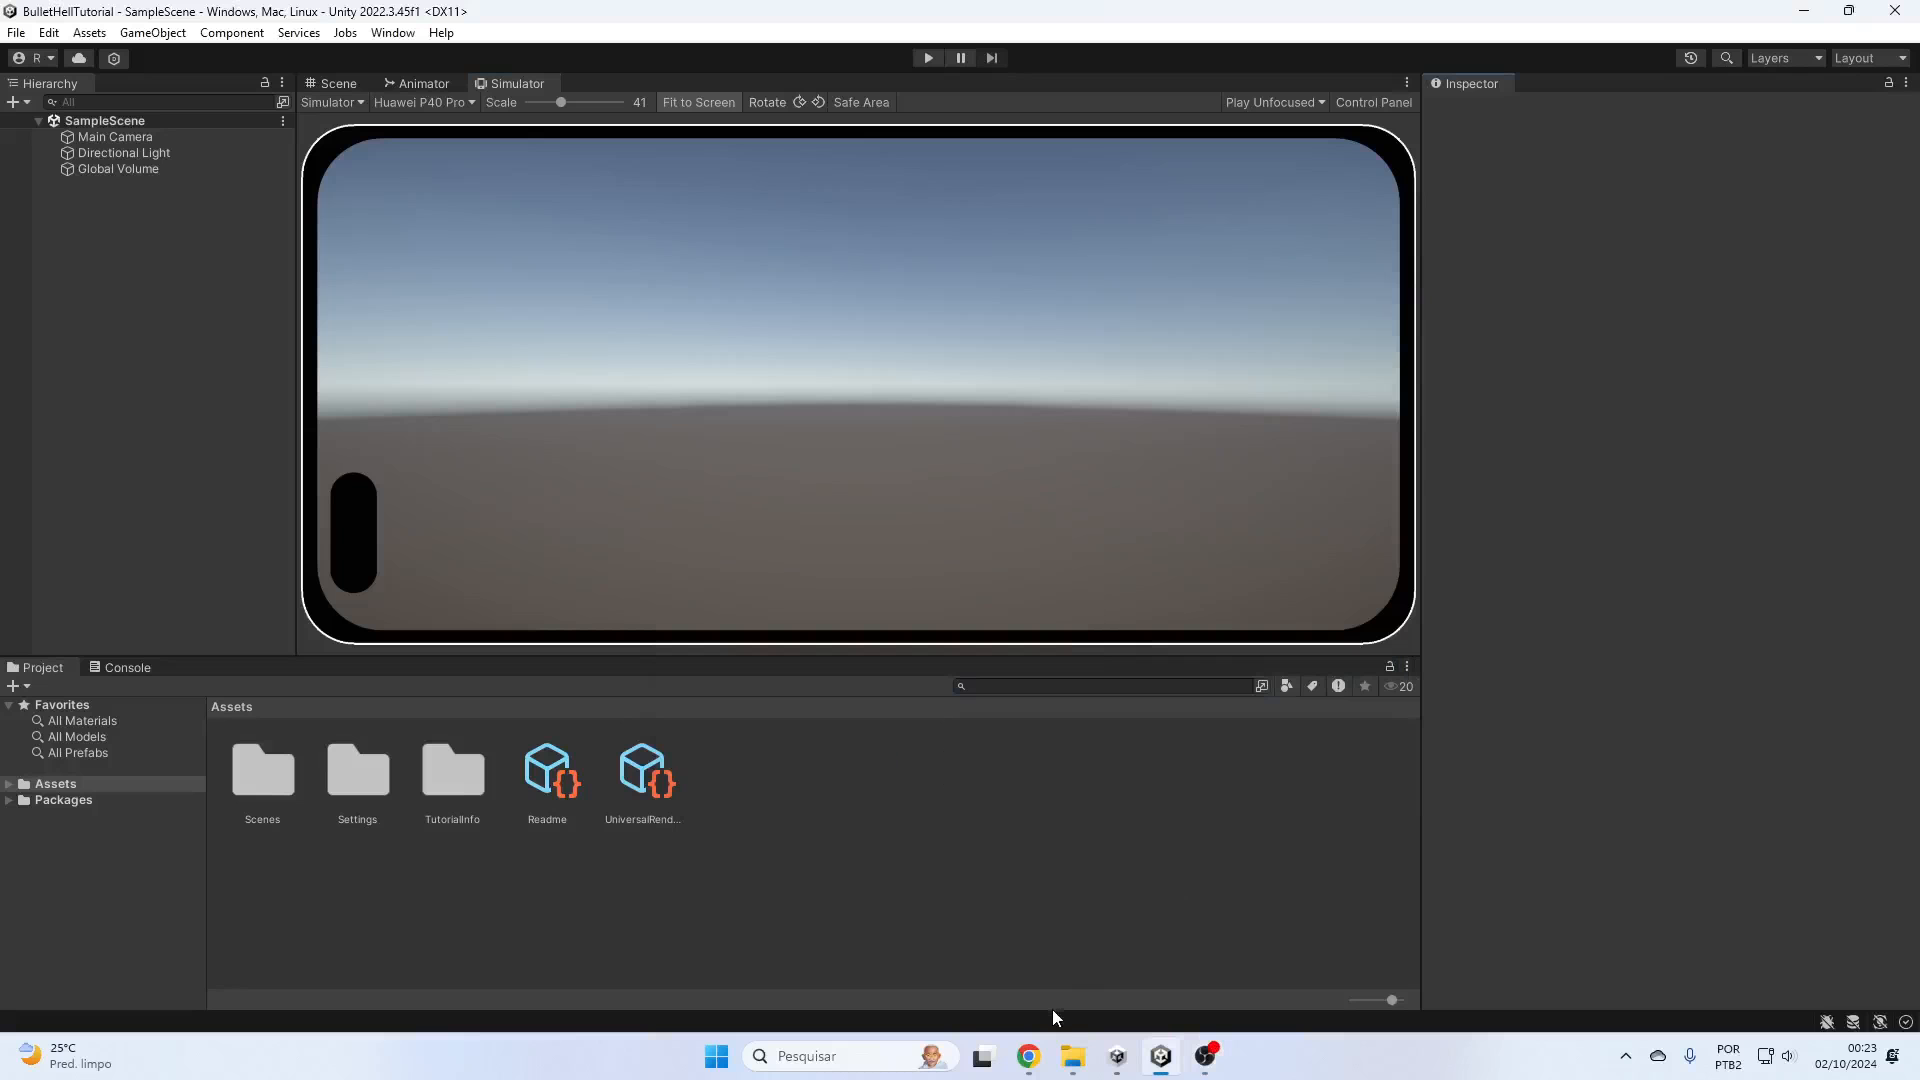Switch to the Scene tab
1920x1080 pixels.
click(332, 84)
